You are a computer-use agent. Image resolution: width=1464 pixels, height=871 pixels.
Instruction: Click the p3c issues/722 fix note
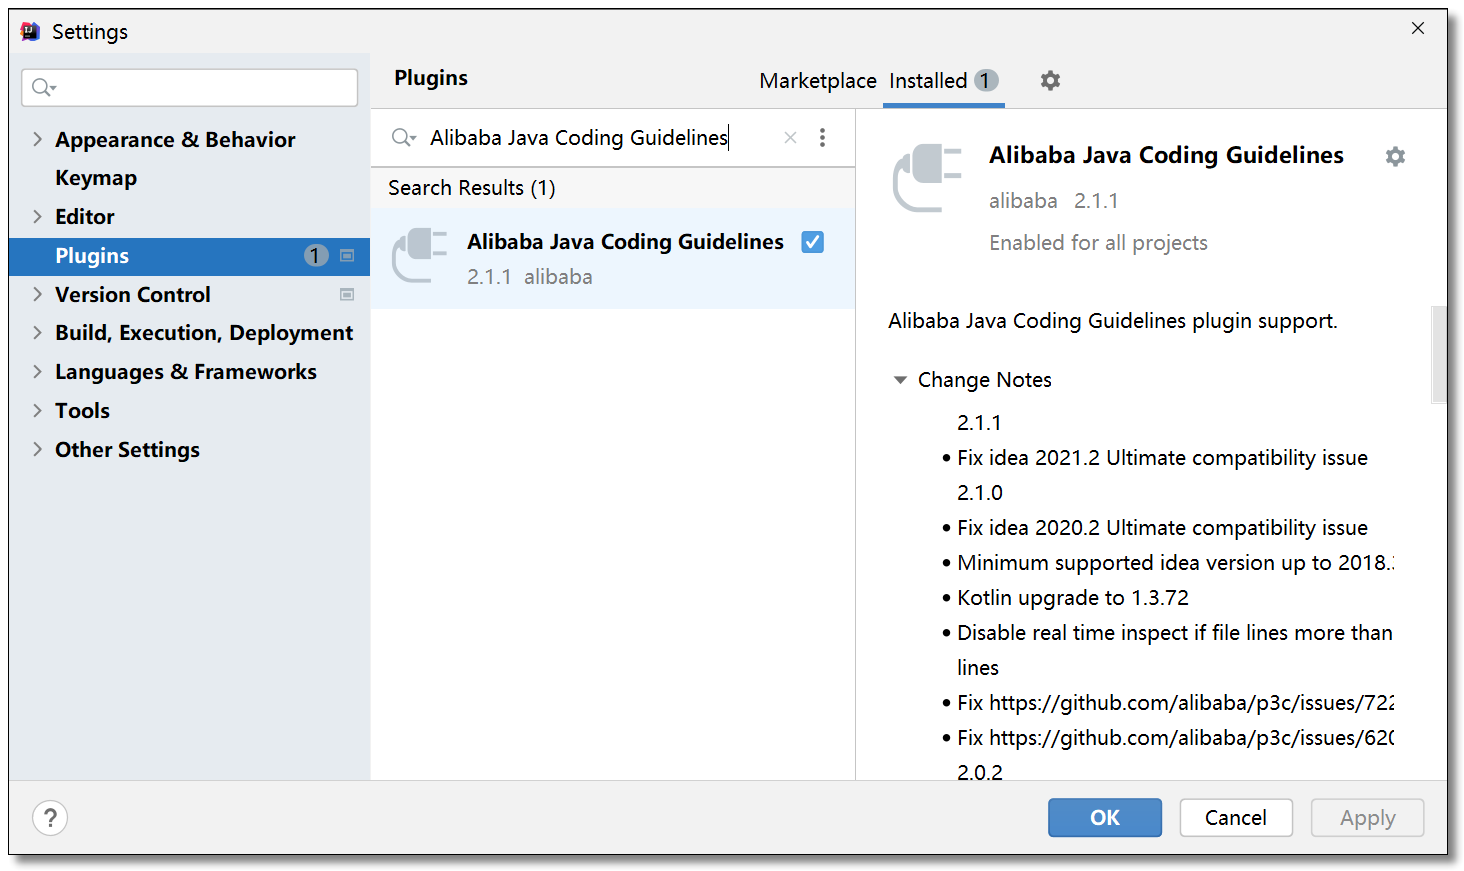1175,703
